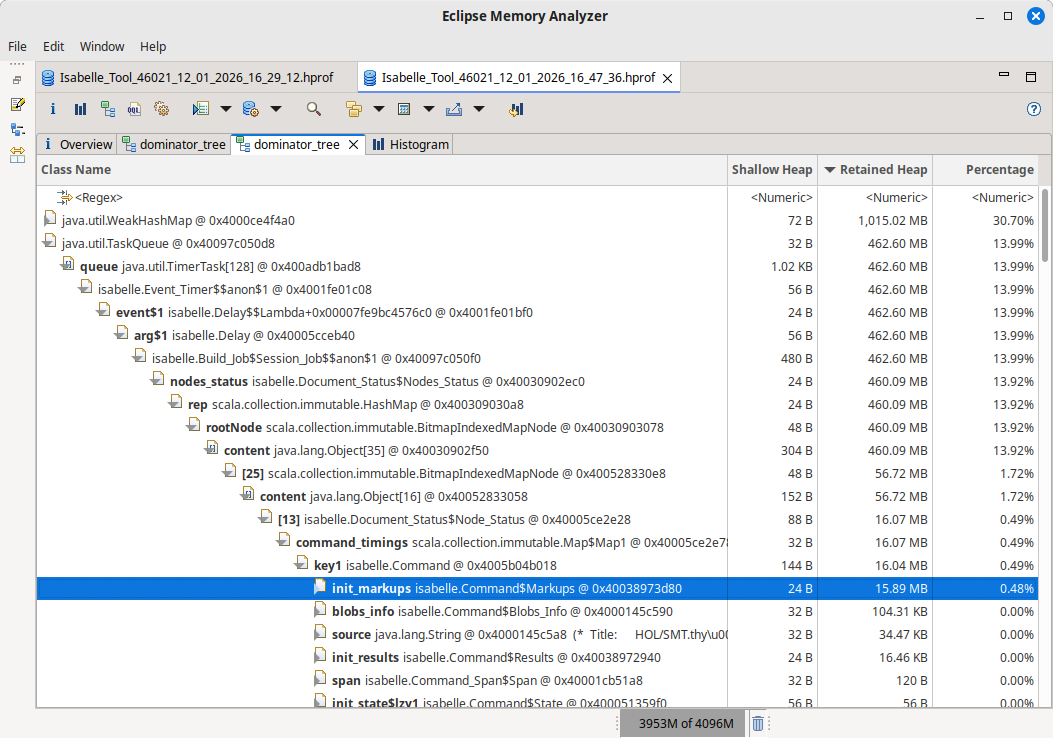
Task: Click the Compare heap dump toolbar icon
Action: [516, 109]
